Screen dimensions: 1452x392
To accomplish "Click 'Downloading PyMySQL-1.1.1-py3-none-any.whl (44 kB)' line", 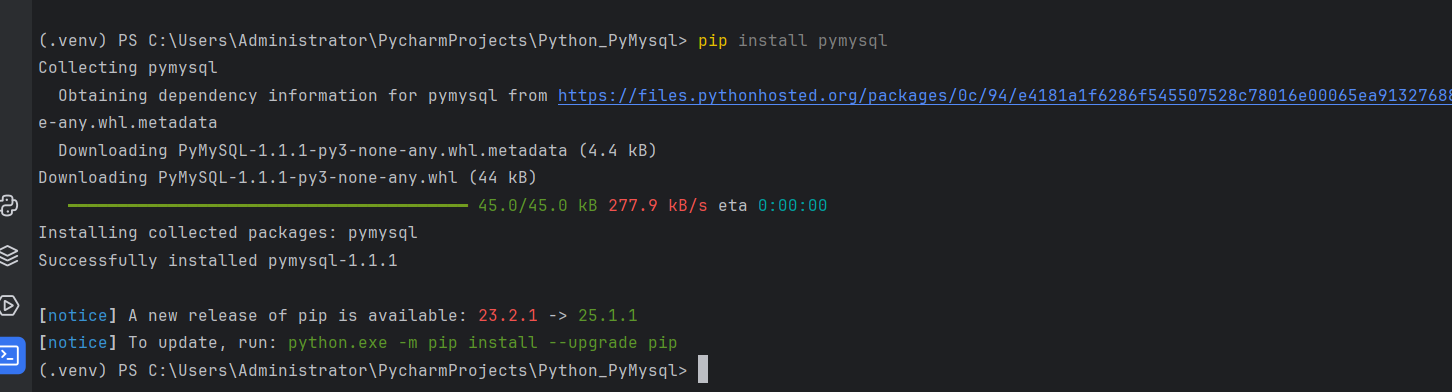I will tap(287, 178).
